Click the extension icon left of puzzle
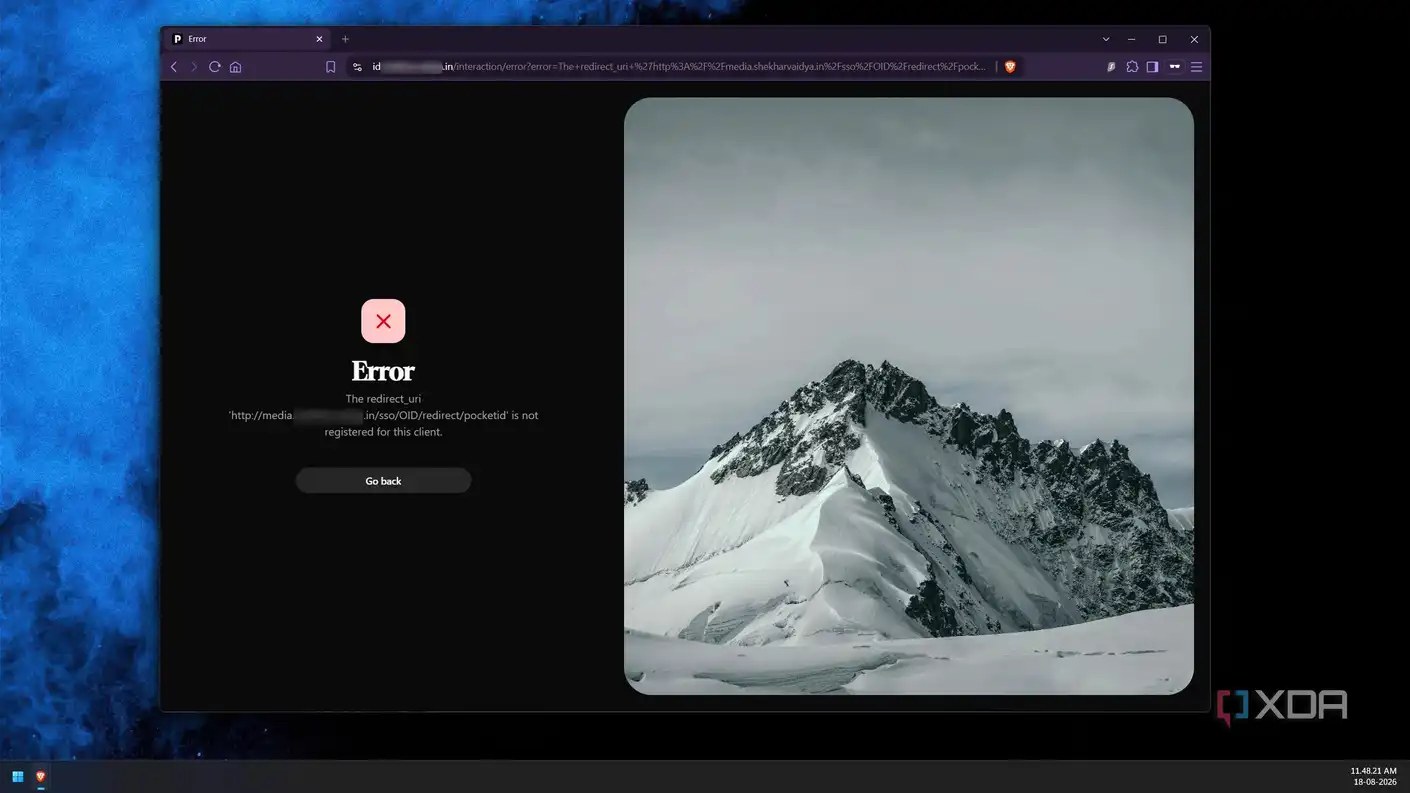Image resolution: width=1410 pixels, height=793 pixels. click(1111, 67)
